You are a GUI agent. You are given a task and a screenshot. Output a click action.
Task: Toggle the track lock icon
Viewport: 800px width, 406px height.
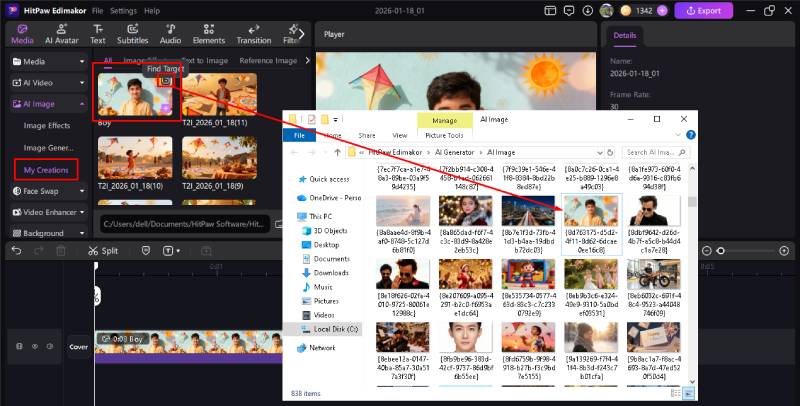pos(19,347)
